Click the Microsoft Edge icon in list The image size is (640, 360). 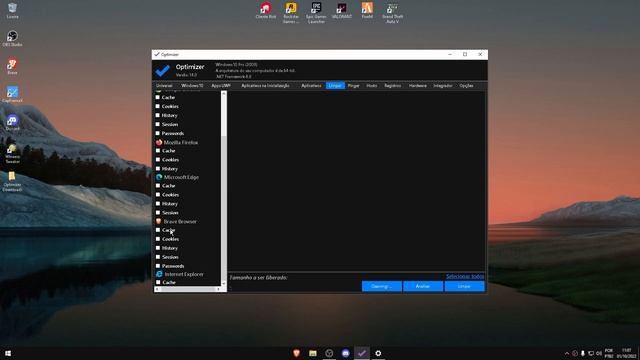coord(159,177)
